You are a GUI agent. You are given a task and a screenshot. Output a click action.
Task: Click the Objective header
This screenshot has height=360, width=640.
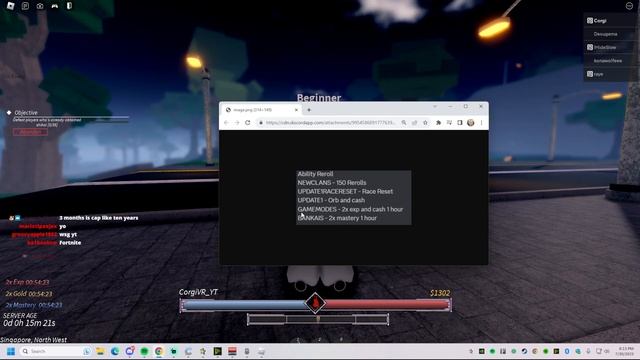point(26,112)
